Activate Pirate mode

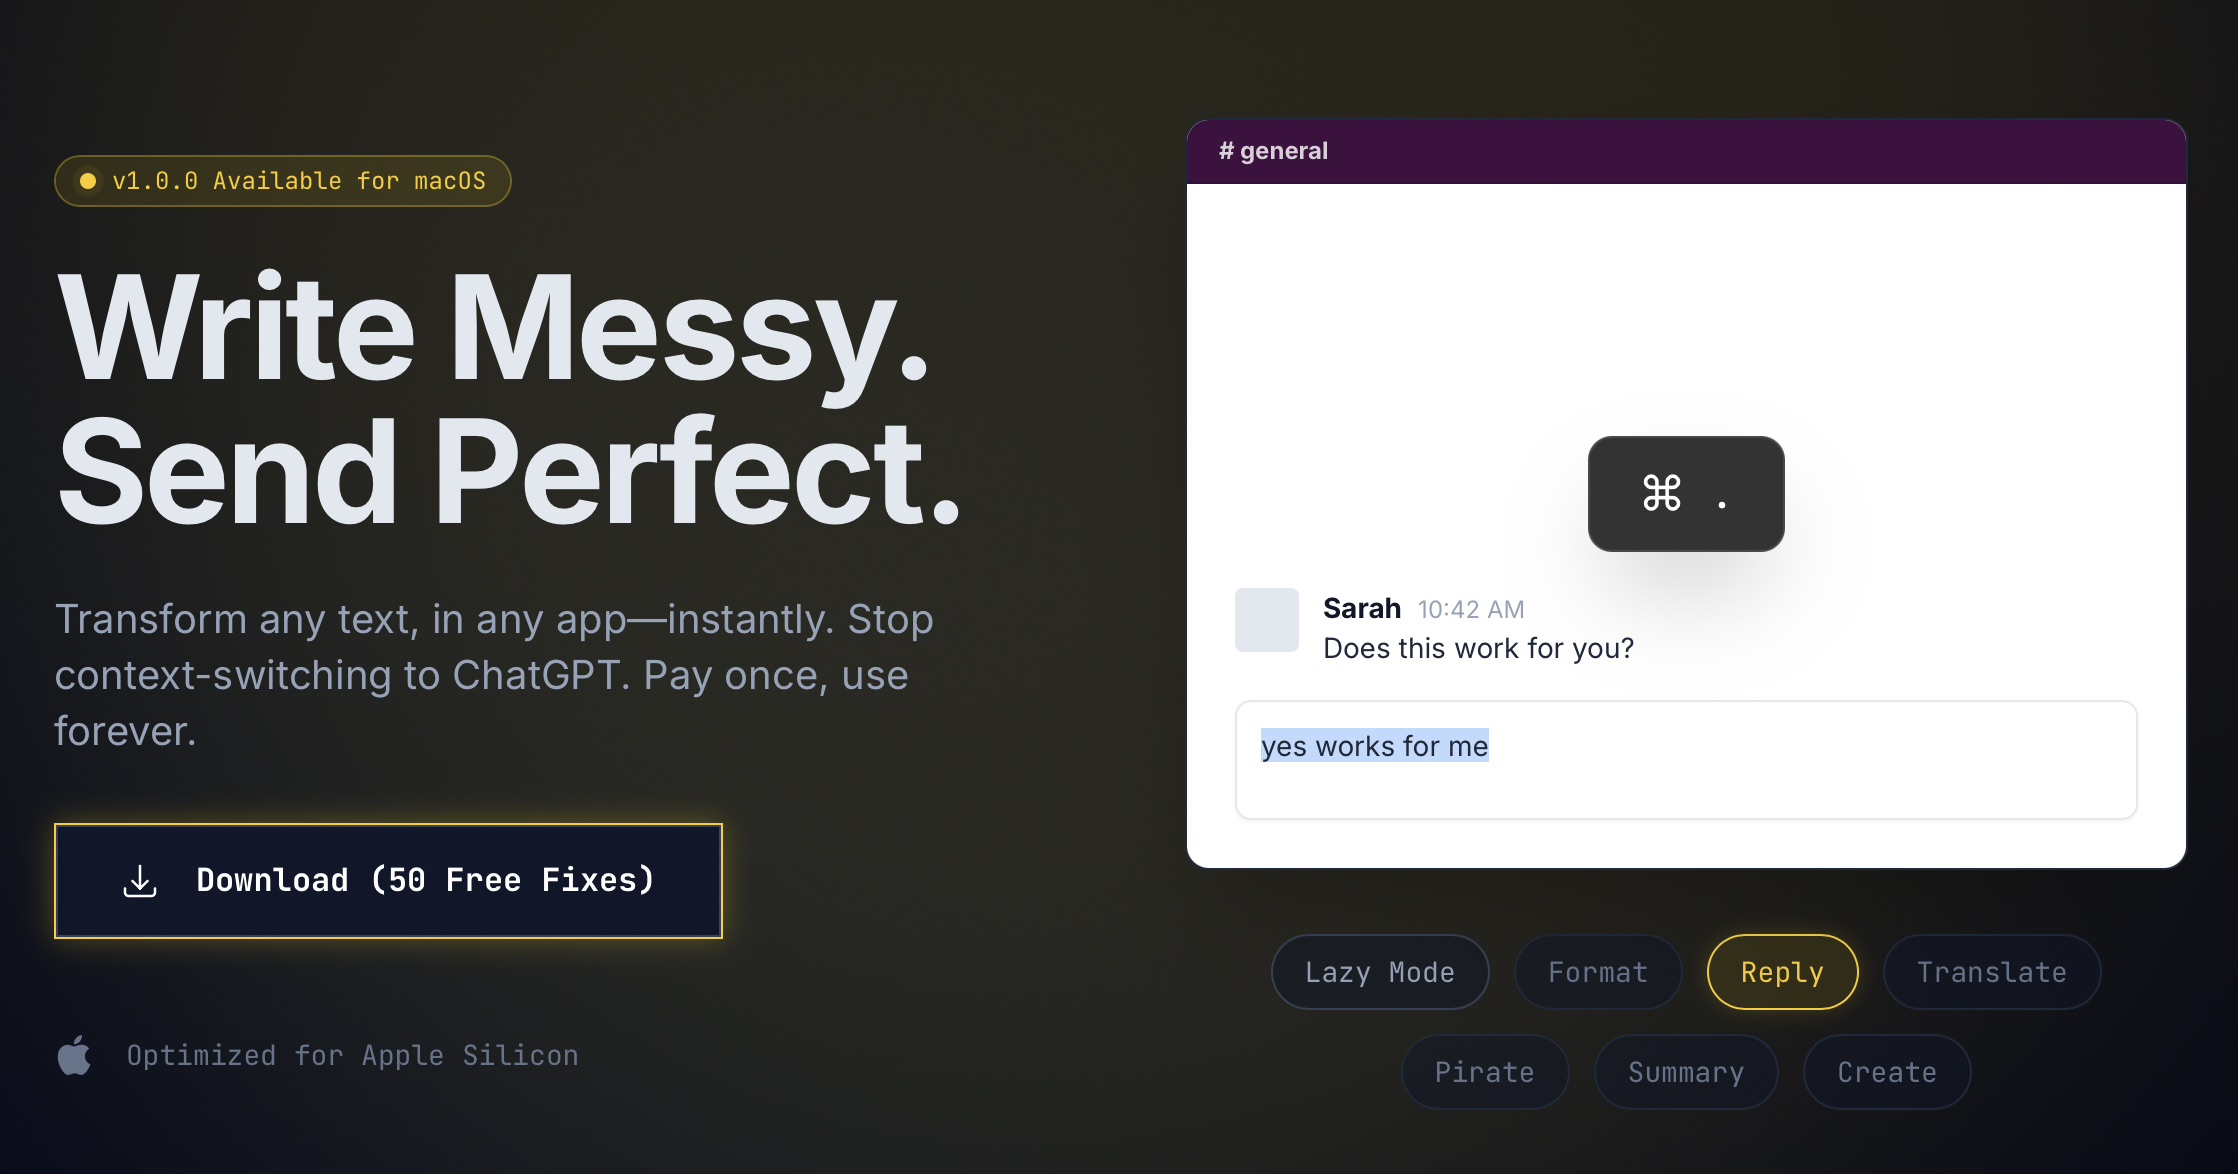(x=1484, y=1071)
